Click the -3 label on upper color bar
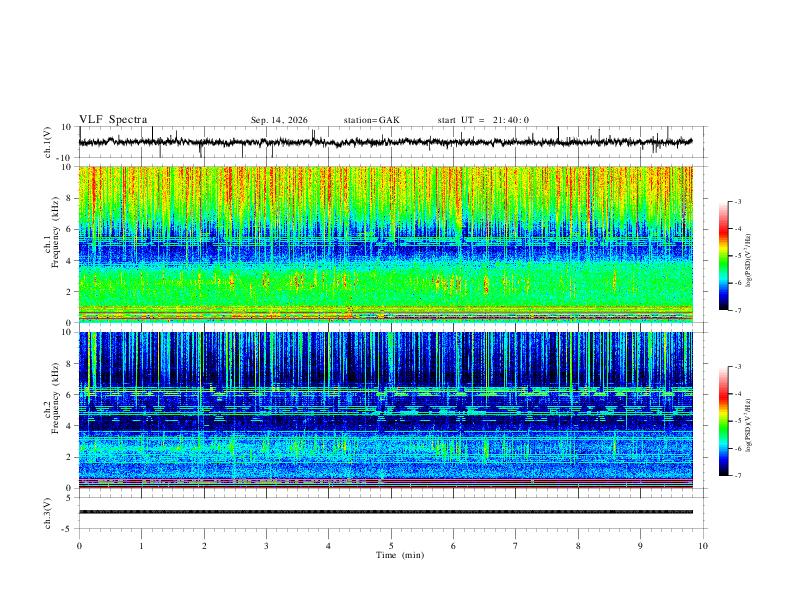The height and width of the screenshot is (612, 792). coord(737,201)
